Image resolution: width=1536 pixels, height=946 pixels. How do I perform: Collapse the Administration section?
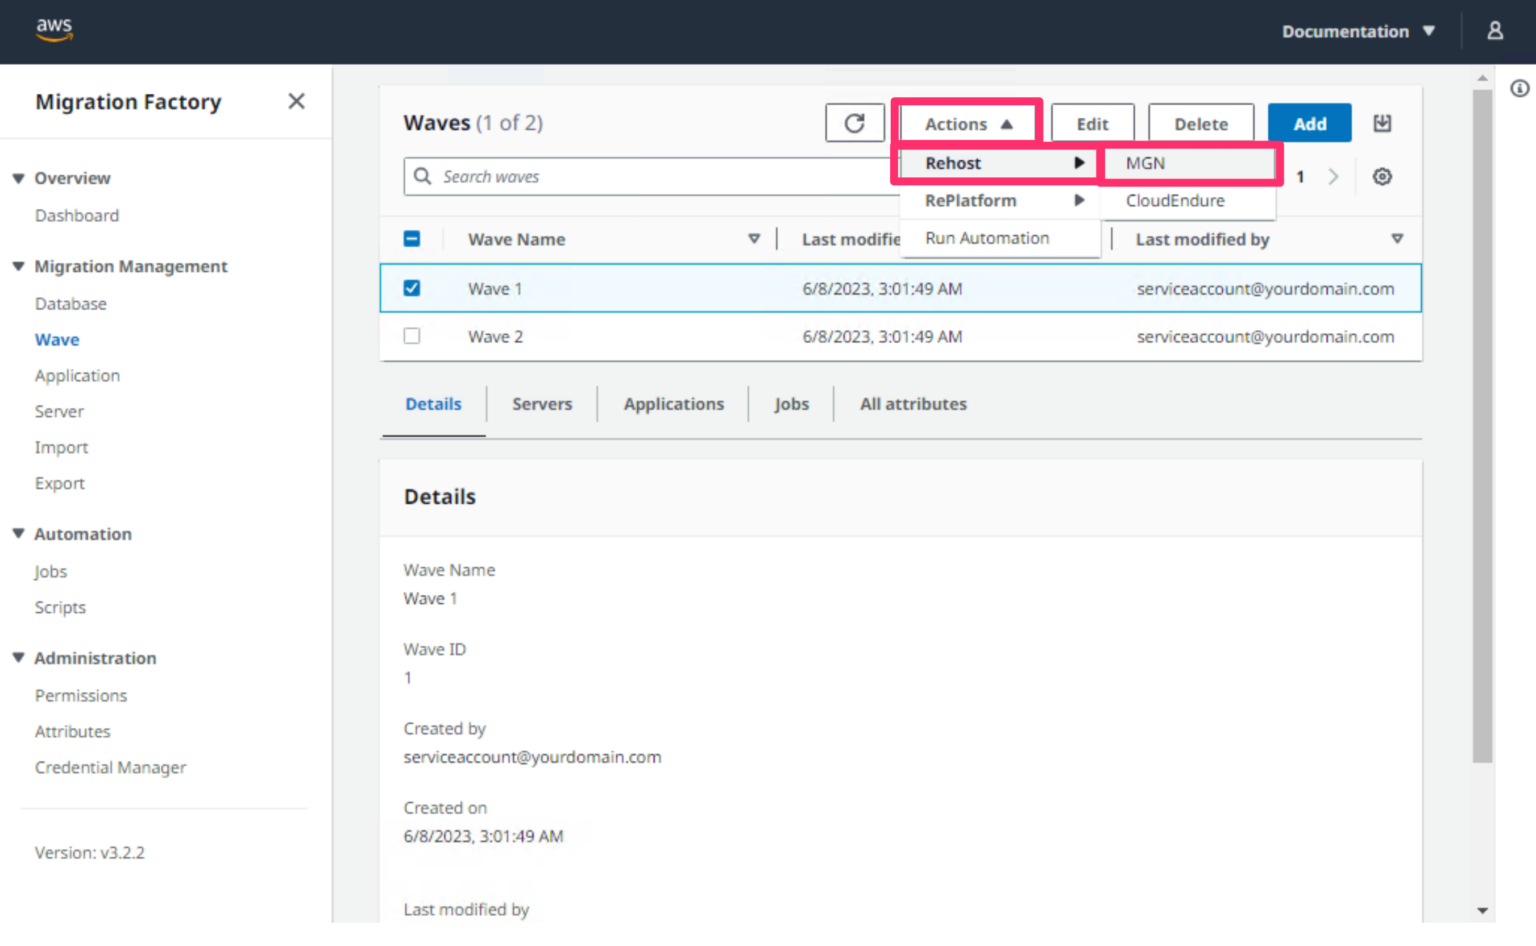(17, 657)
